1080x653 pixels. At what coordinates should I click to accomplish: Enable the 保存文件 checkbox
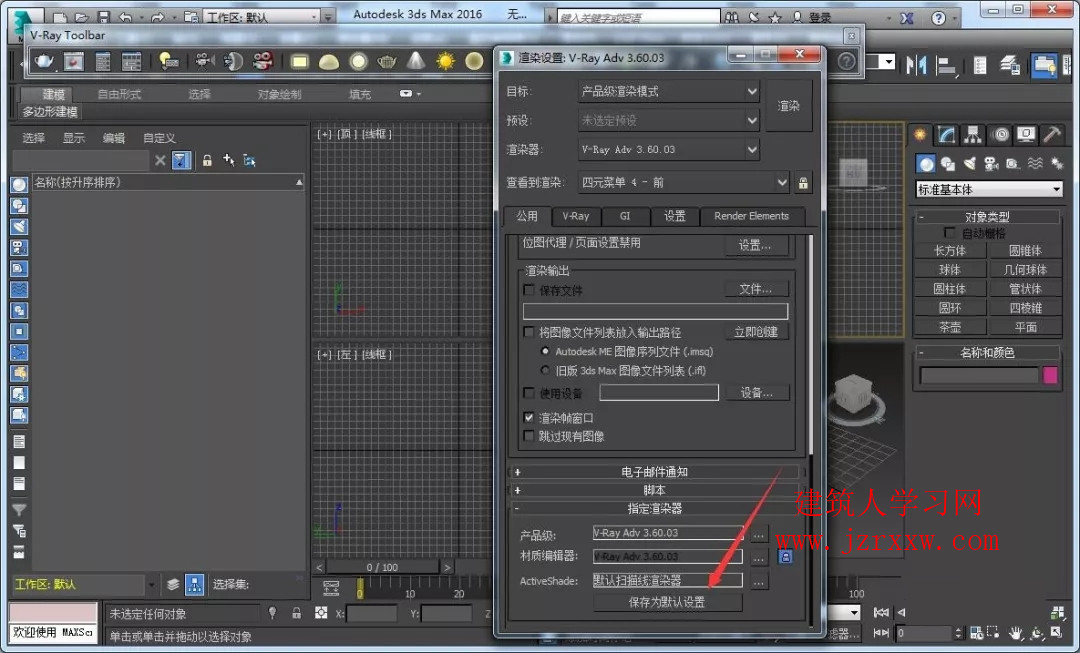point(529,290)
